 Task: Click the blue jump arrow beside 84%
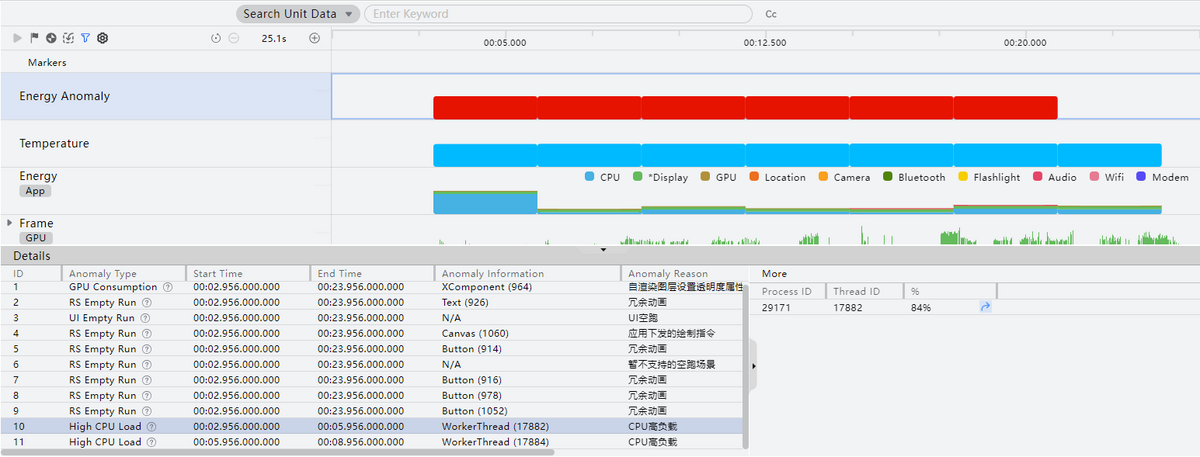984,308
